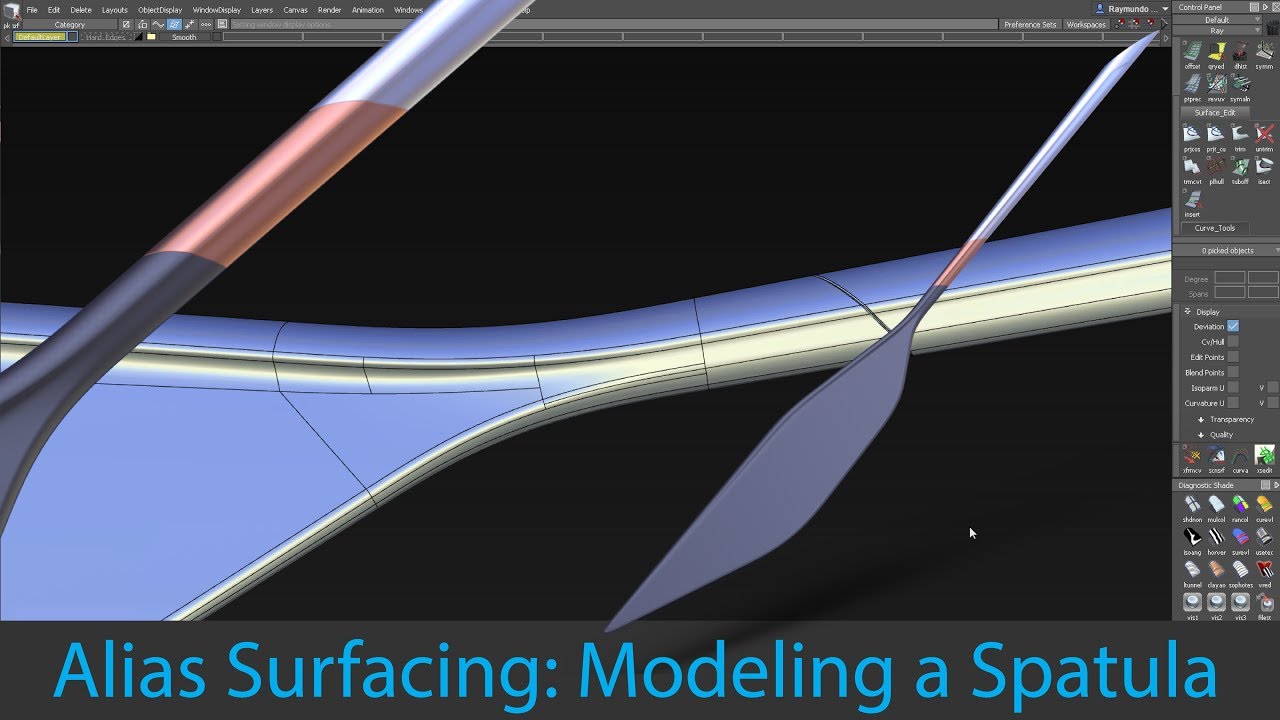This screenshot has height=720, width=1280.
Task: Open the Canvas menu
Action: pyautogui.click(x=295, y=10)
